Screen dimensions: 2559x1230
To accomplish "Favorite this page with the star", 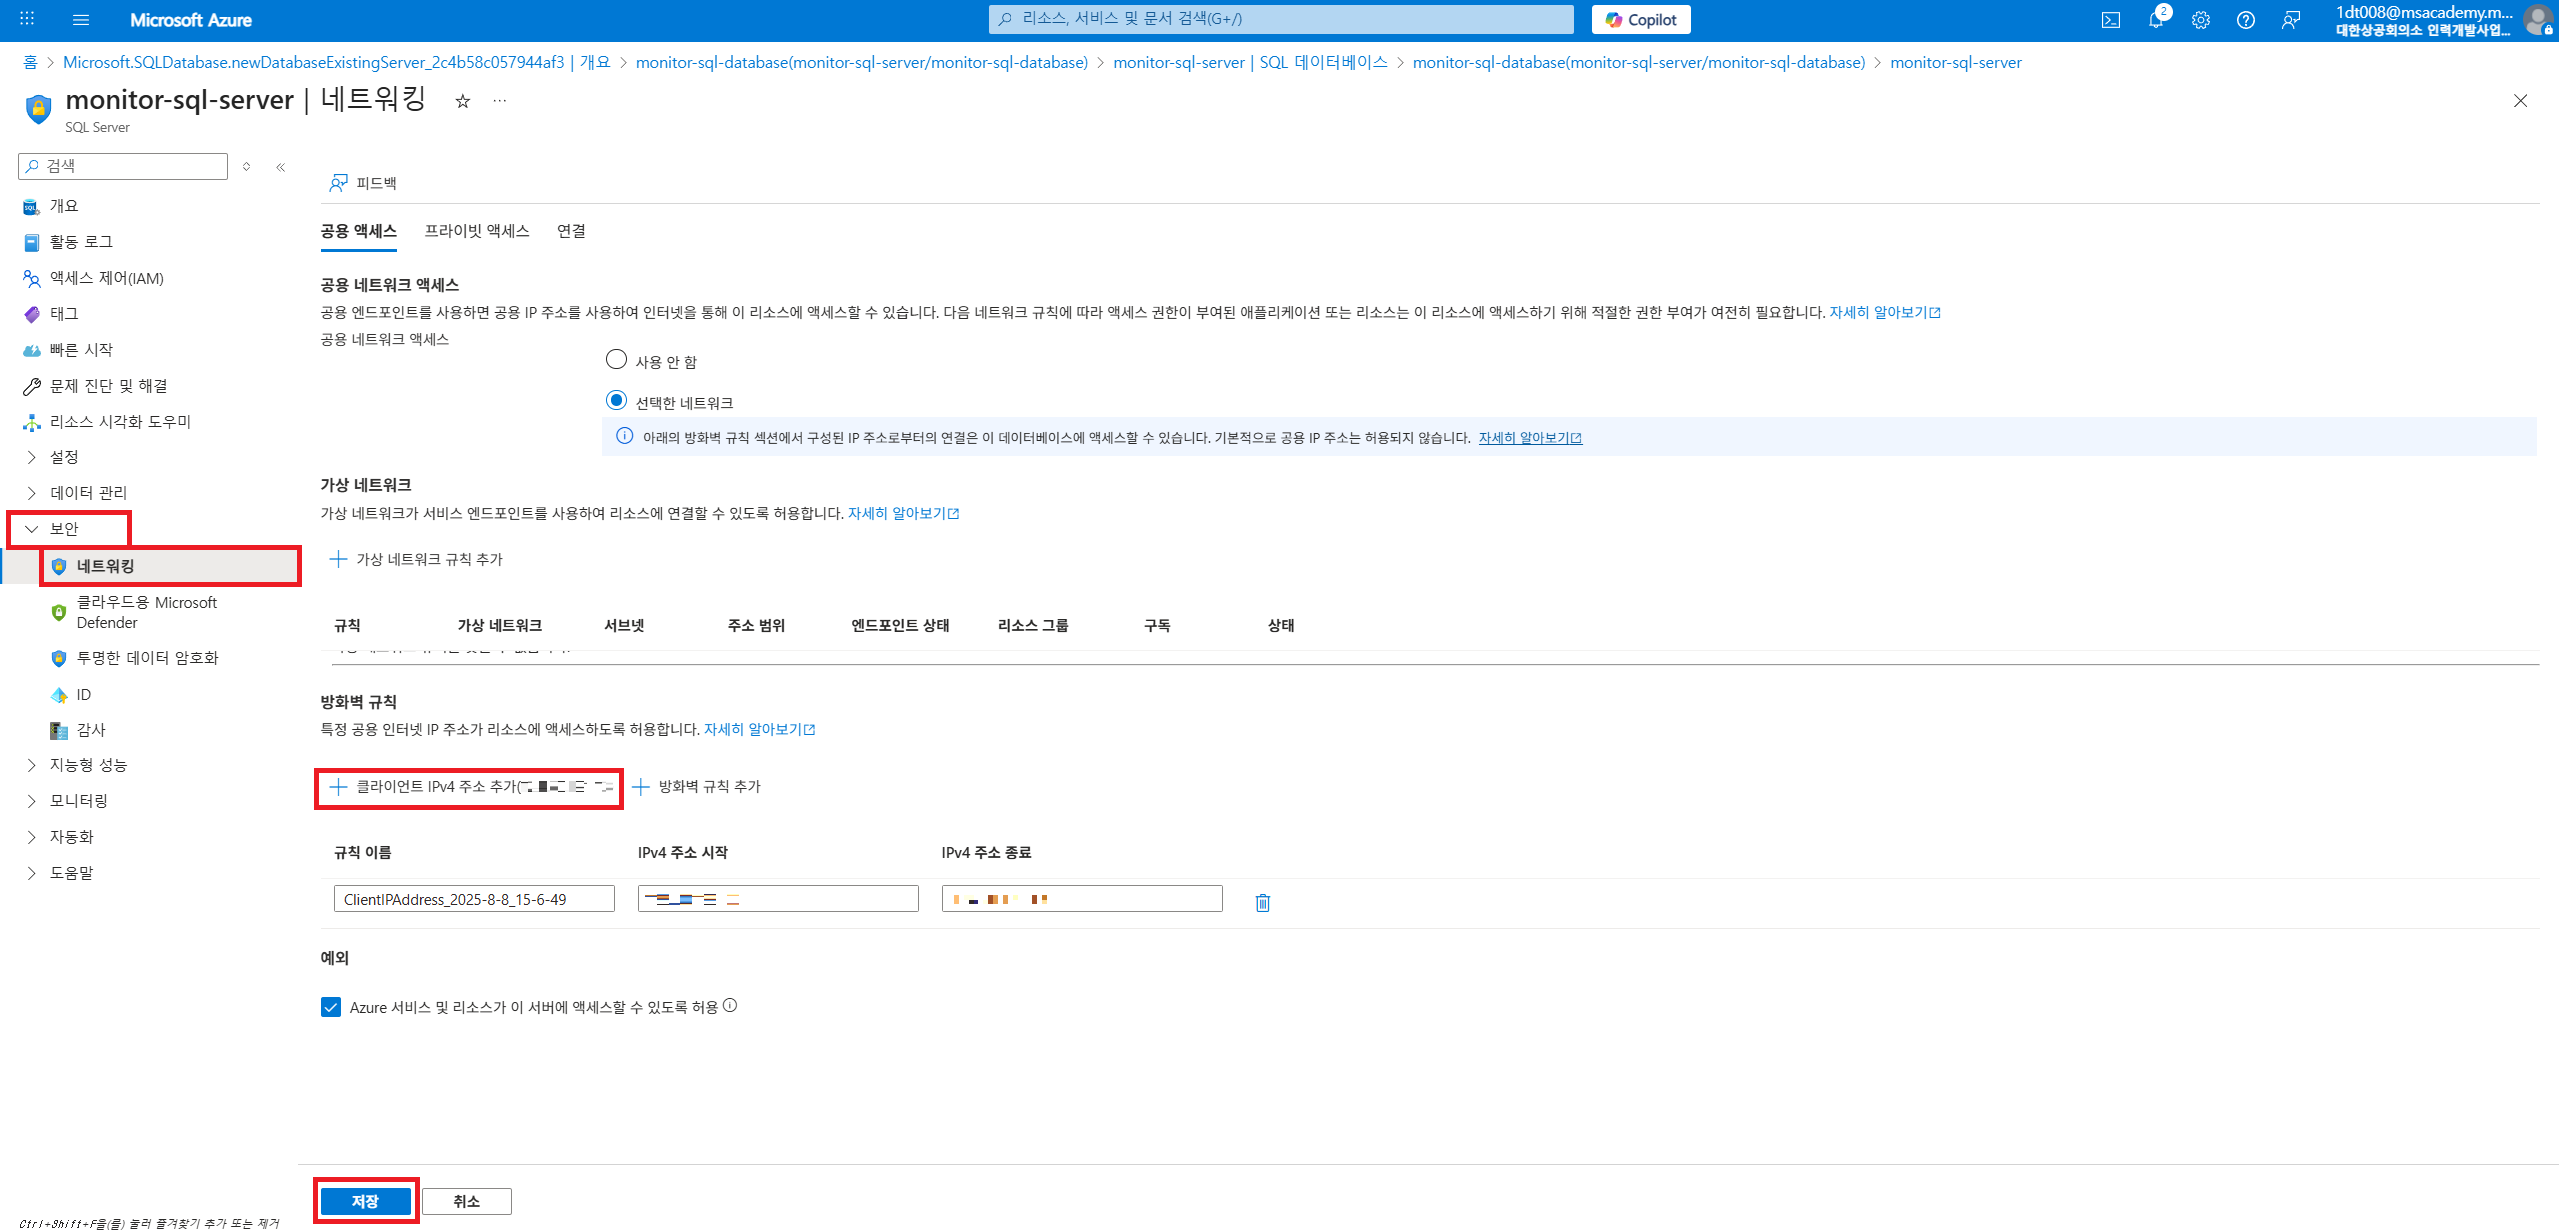I will pos(462,101).
